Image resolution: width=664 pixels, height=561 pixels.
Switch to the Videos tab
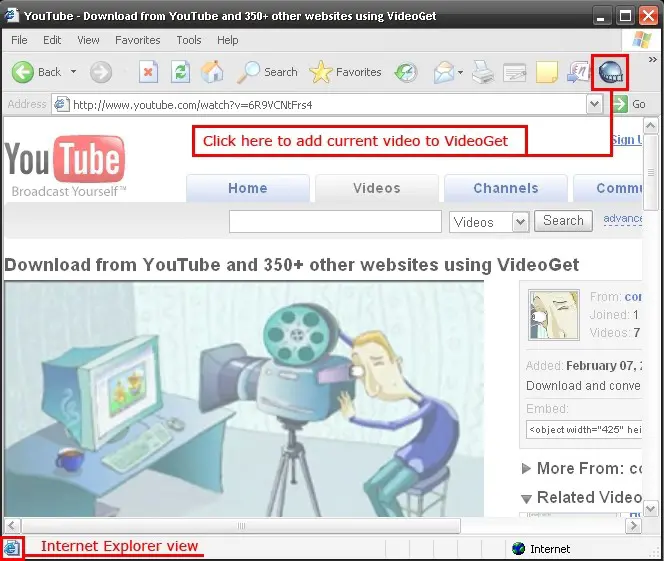[x=376, y=188]
